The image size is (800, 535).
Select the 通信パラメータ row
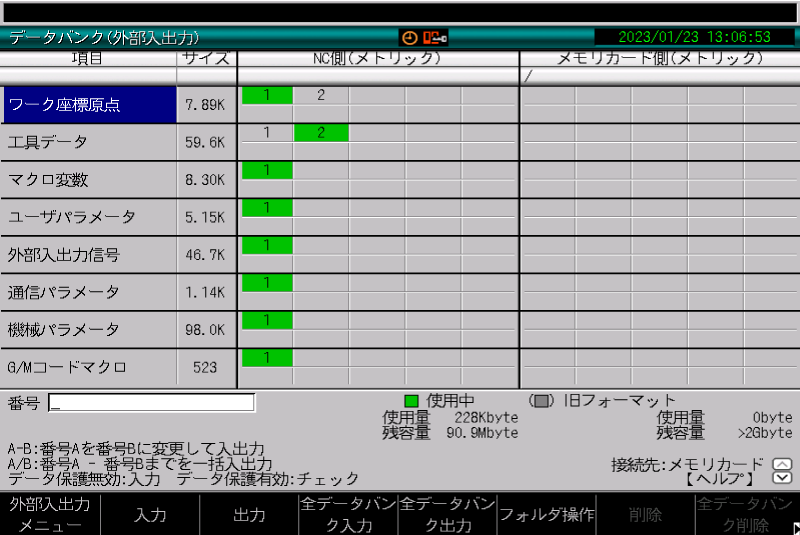[89, 292]
